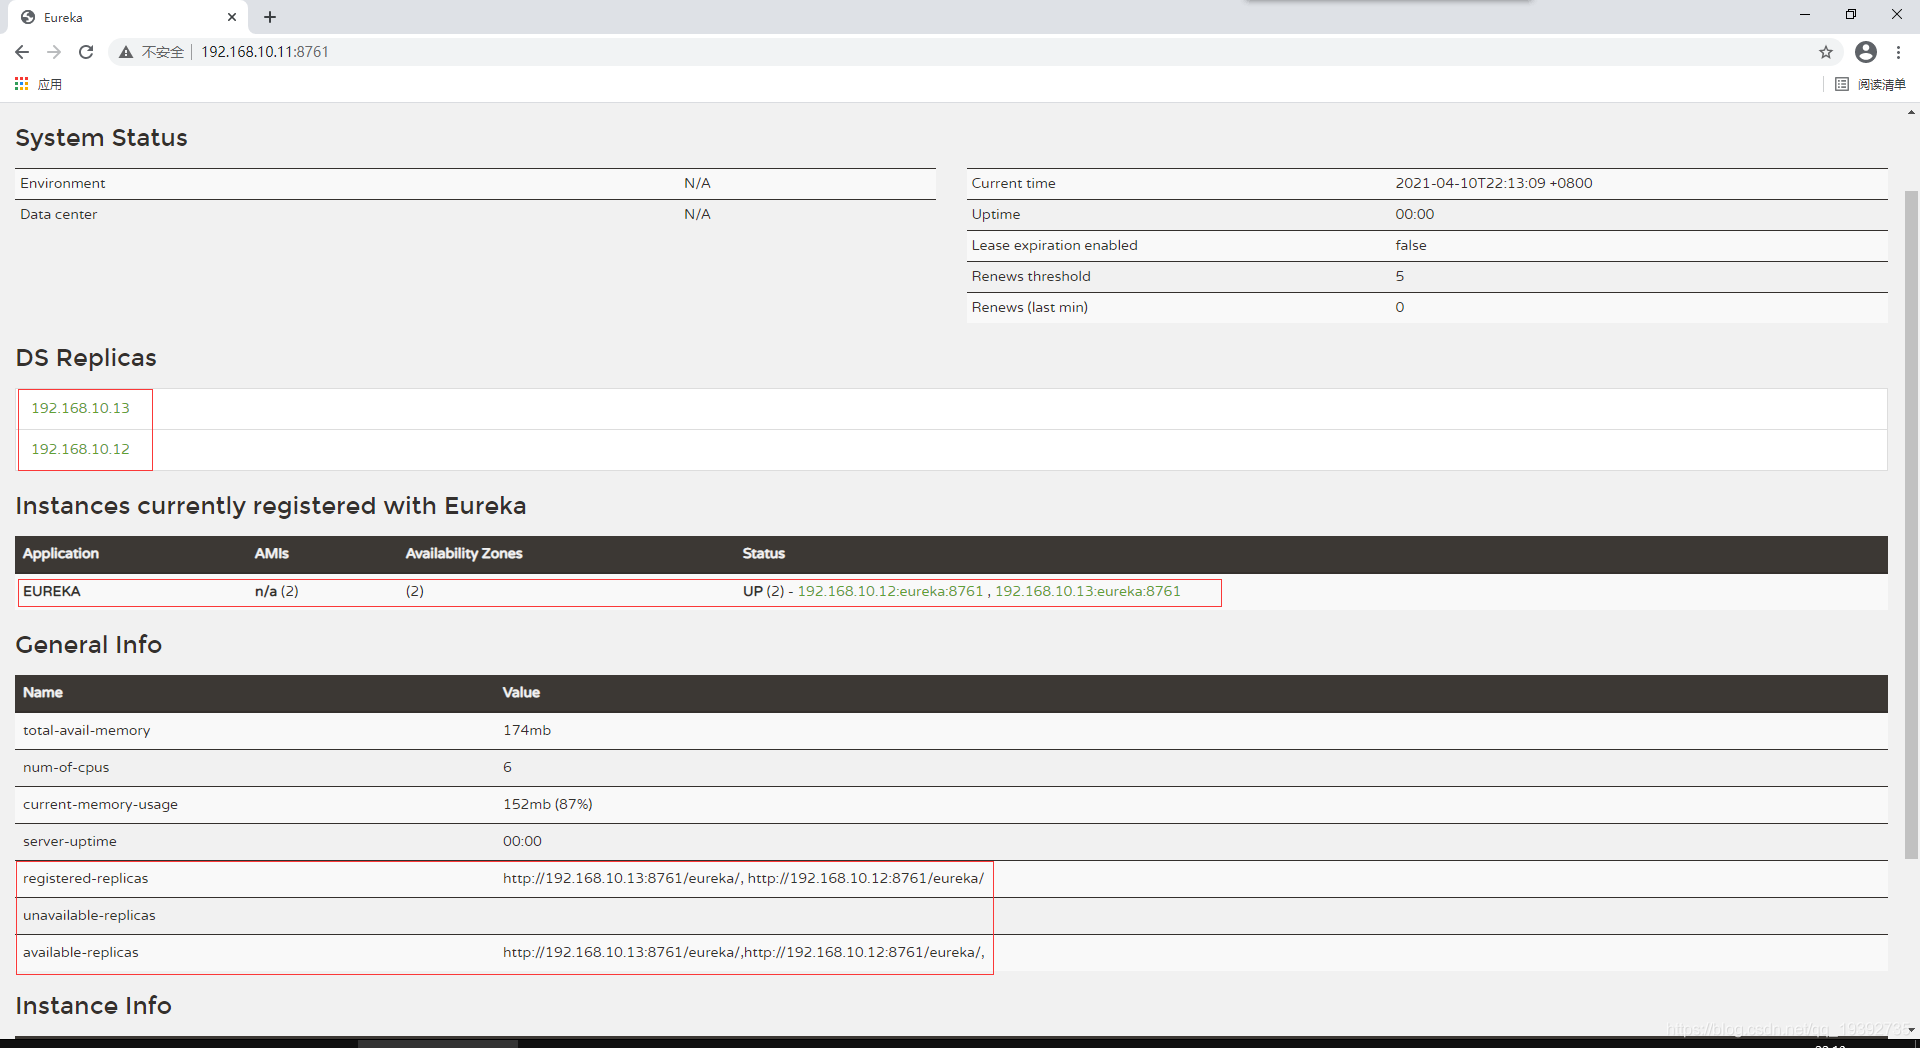This screenshot has height=1048, width=1920.
Task: Click the Renews threshold label
Action: tap(1031, 276)
